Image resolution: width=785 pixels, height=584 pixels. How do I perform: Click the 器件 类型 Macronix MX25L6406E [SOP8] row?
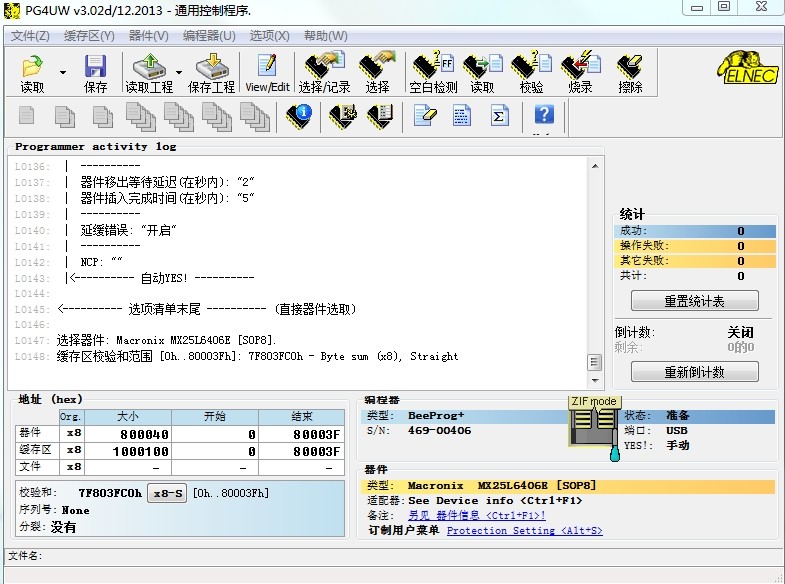(x=568, y=486)
